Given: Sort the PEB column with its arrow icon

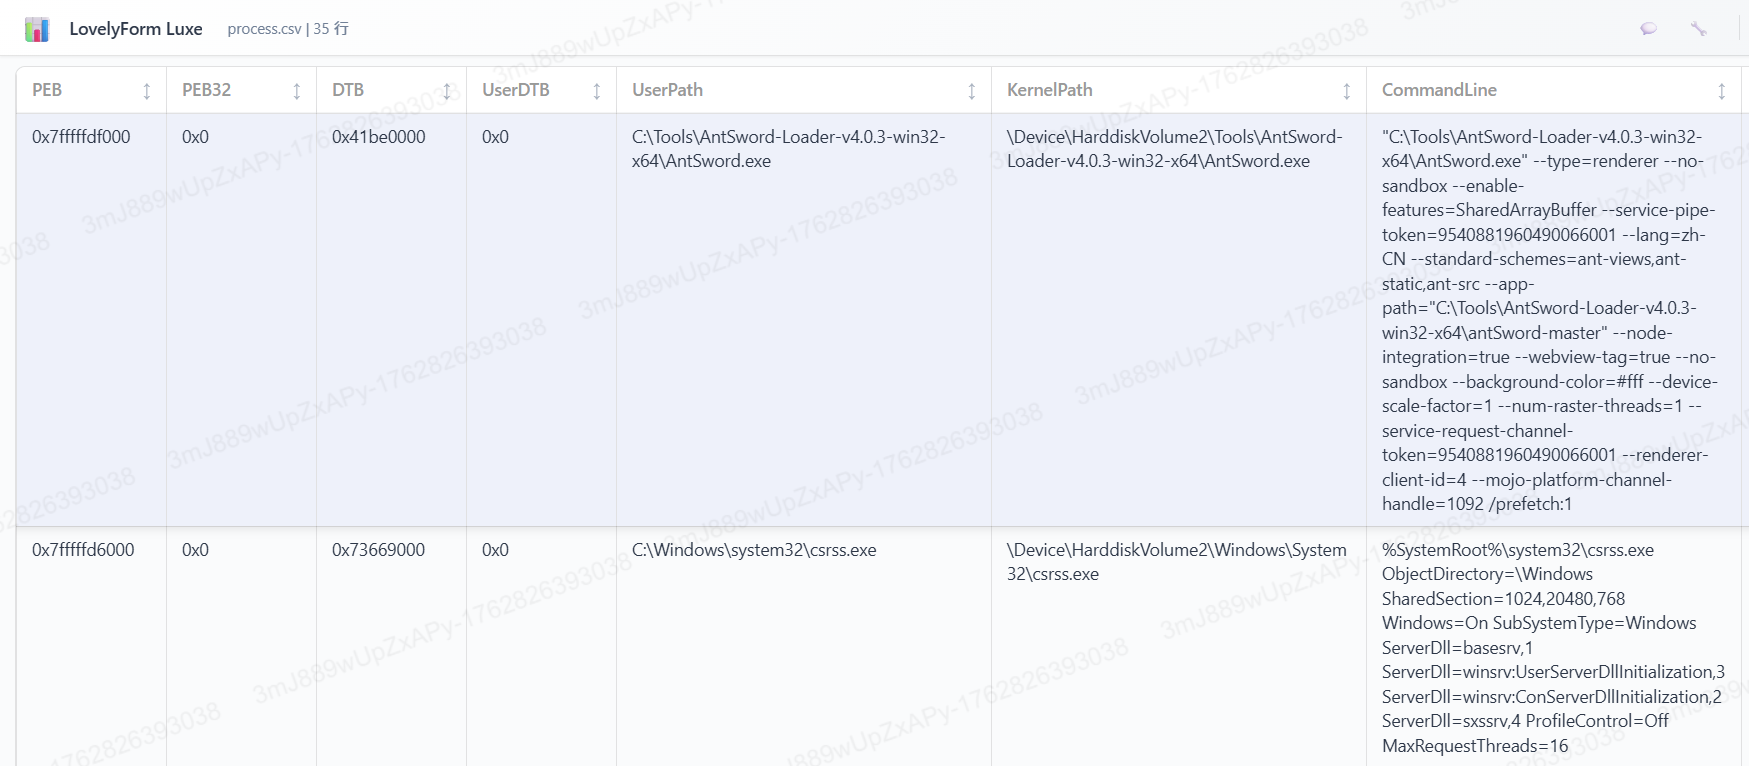Looking at the screenshot, I should [x=146, y=91].
